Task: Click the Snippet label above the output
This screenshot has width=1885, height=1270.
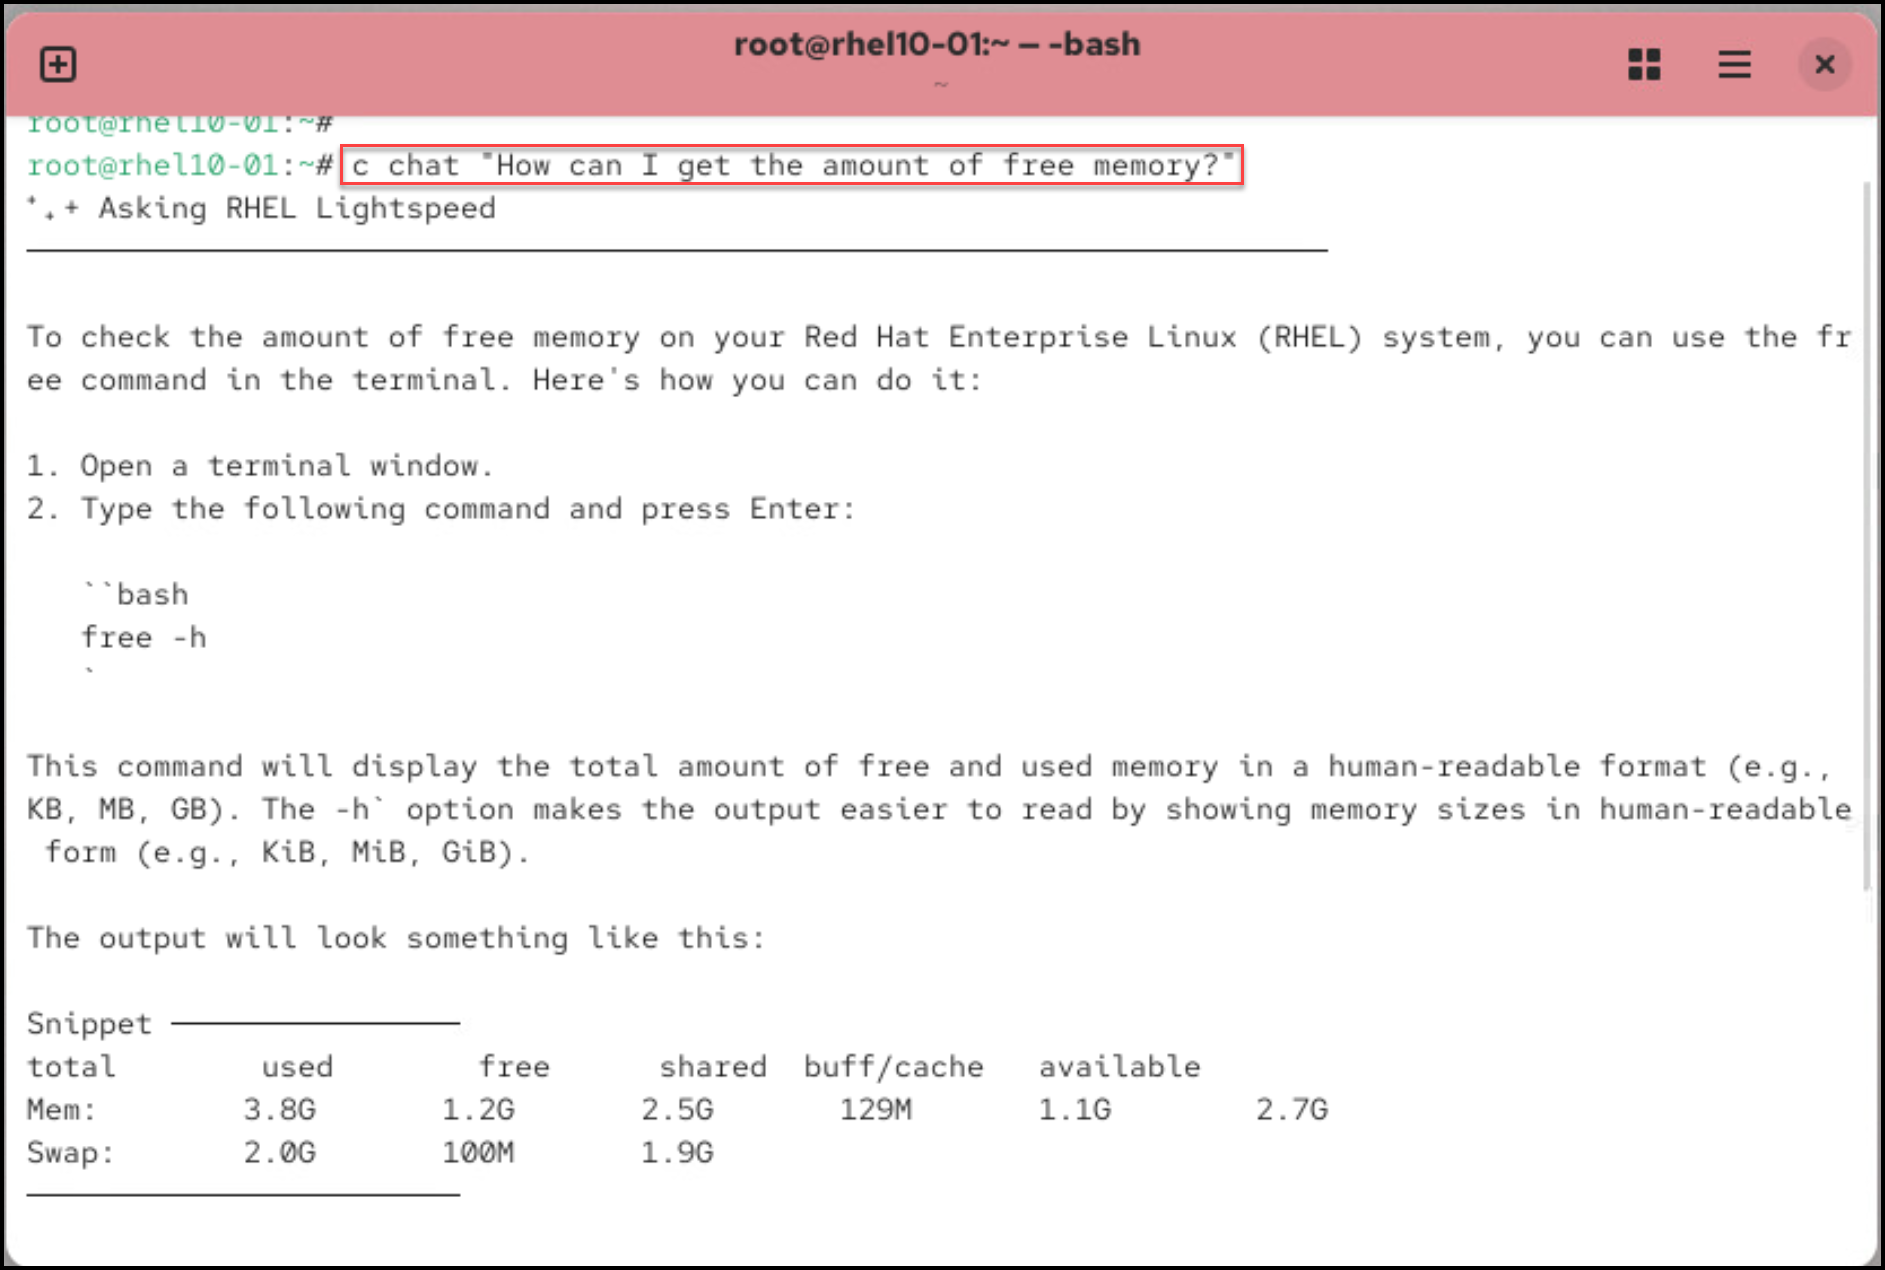Action: tap(88, 1023)
